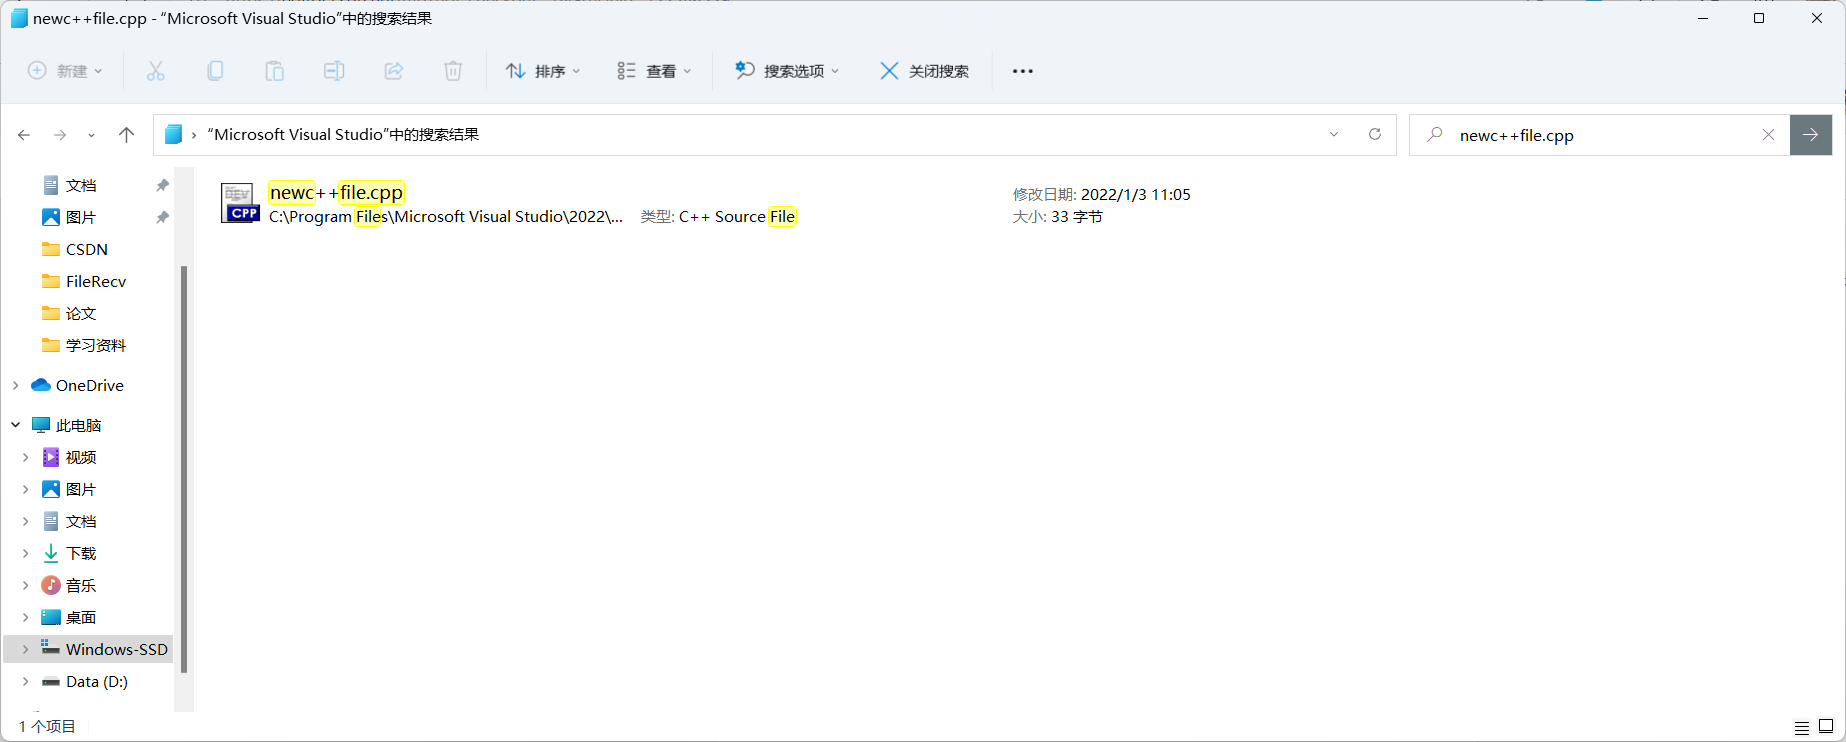Click the 大小: 33 字节 text
The width and height of the screenshot is (1846, 742).
(x=1057, y=217)
